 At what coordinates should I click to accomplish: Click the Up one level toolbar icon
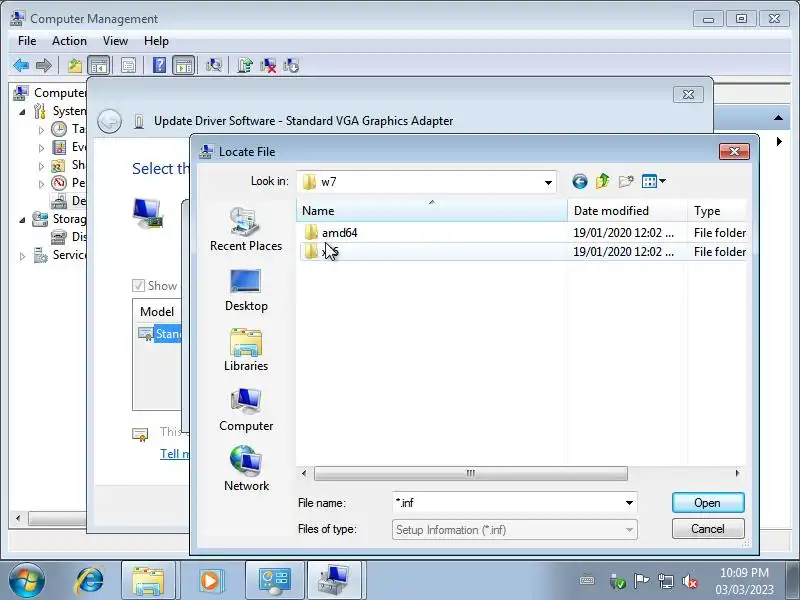click(74, 65)
